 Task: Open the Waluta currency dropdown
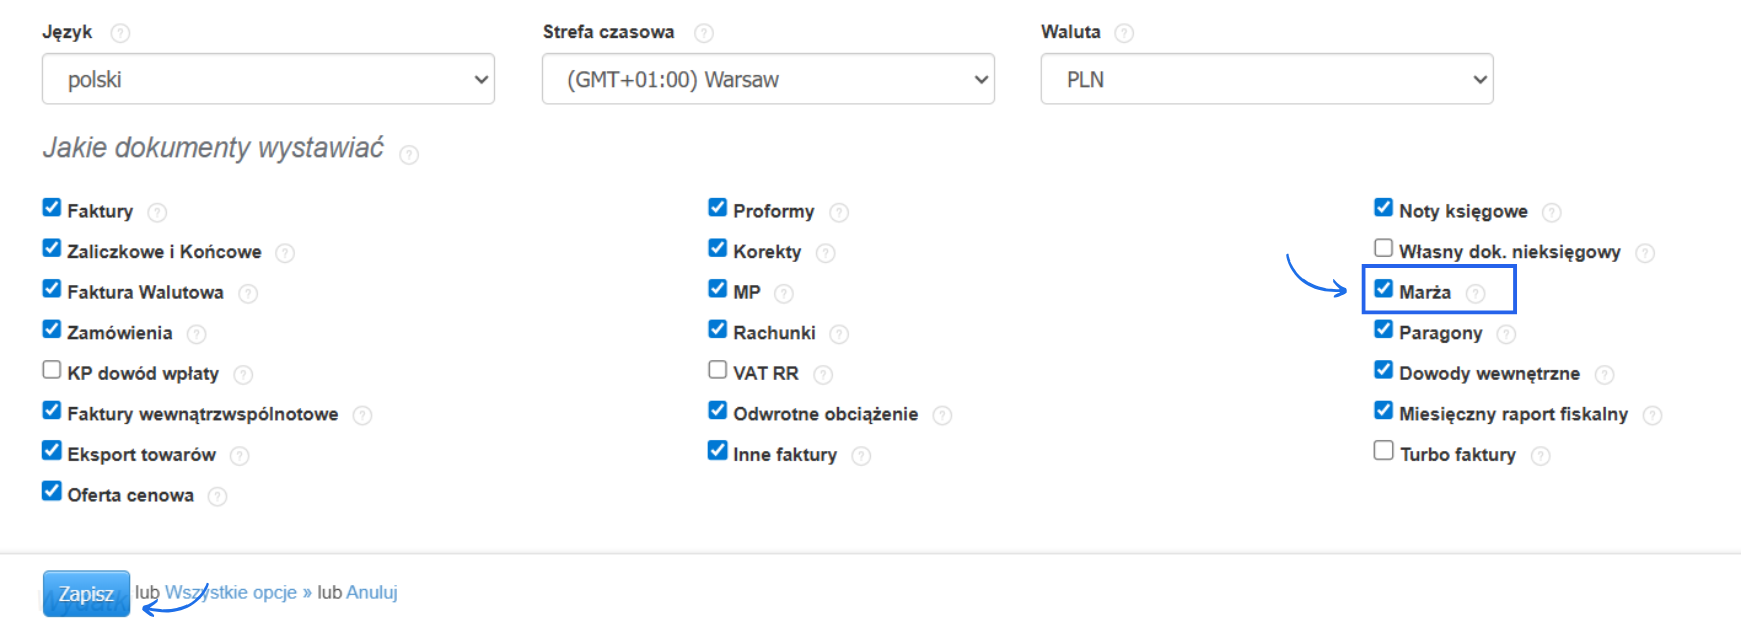pos(1266,79)
